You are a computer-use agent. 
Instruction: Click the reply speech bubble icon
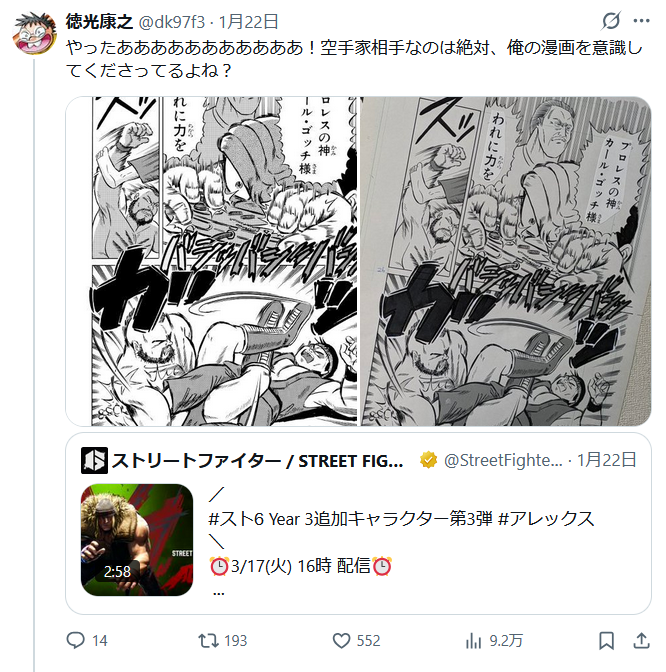click(76, 640)
